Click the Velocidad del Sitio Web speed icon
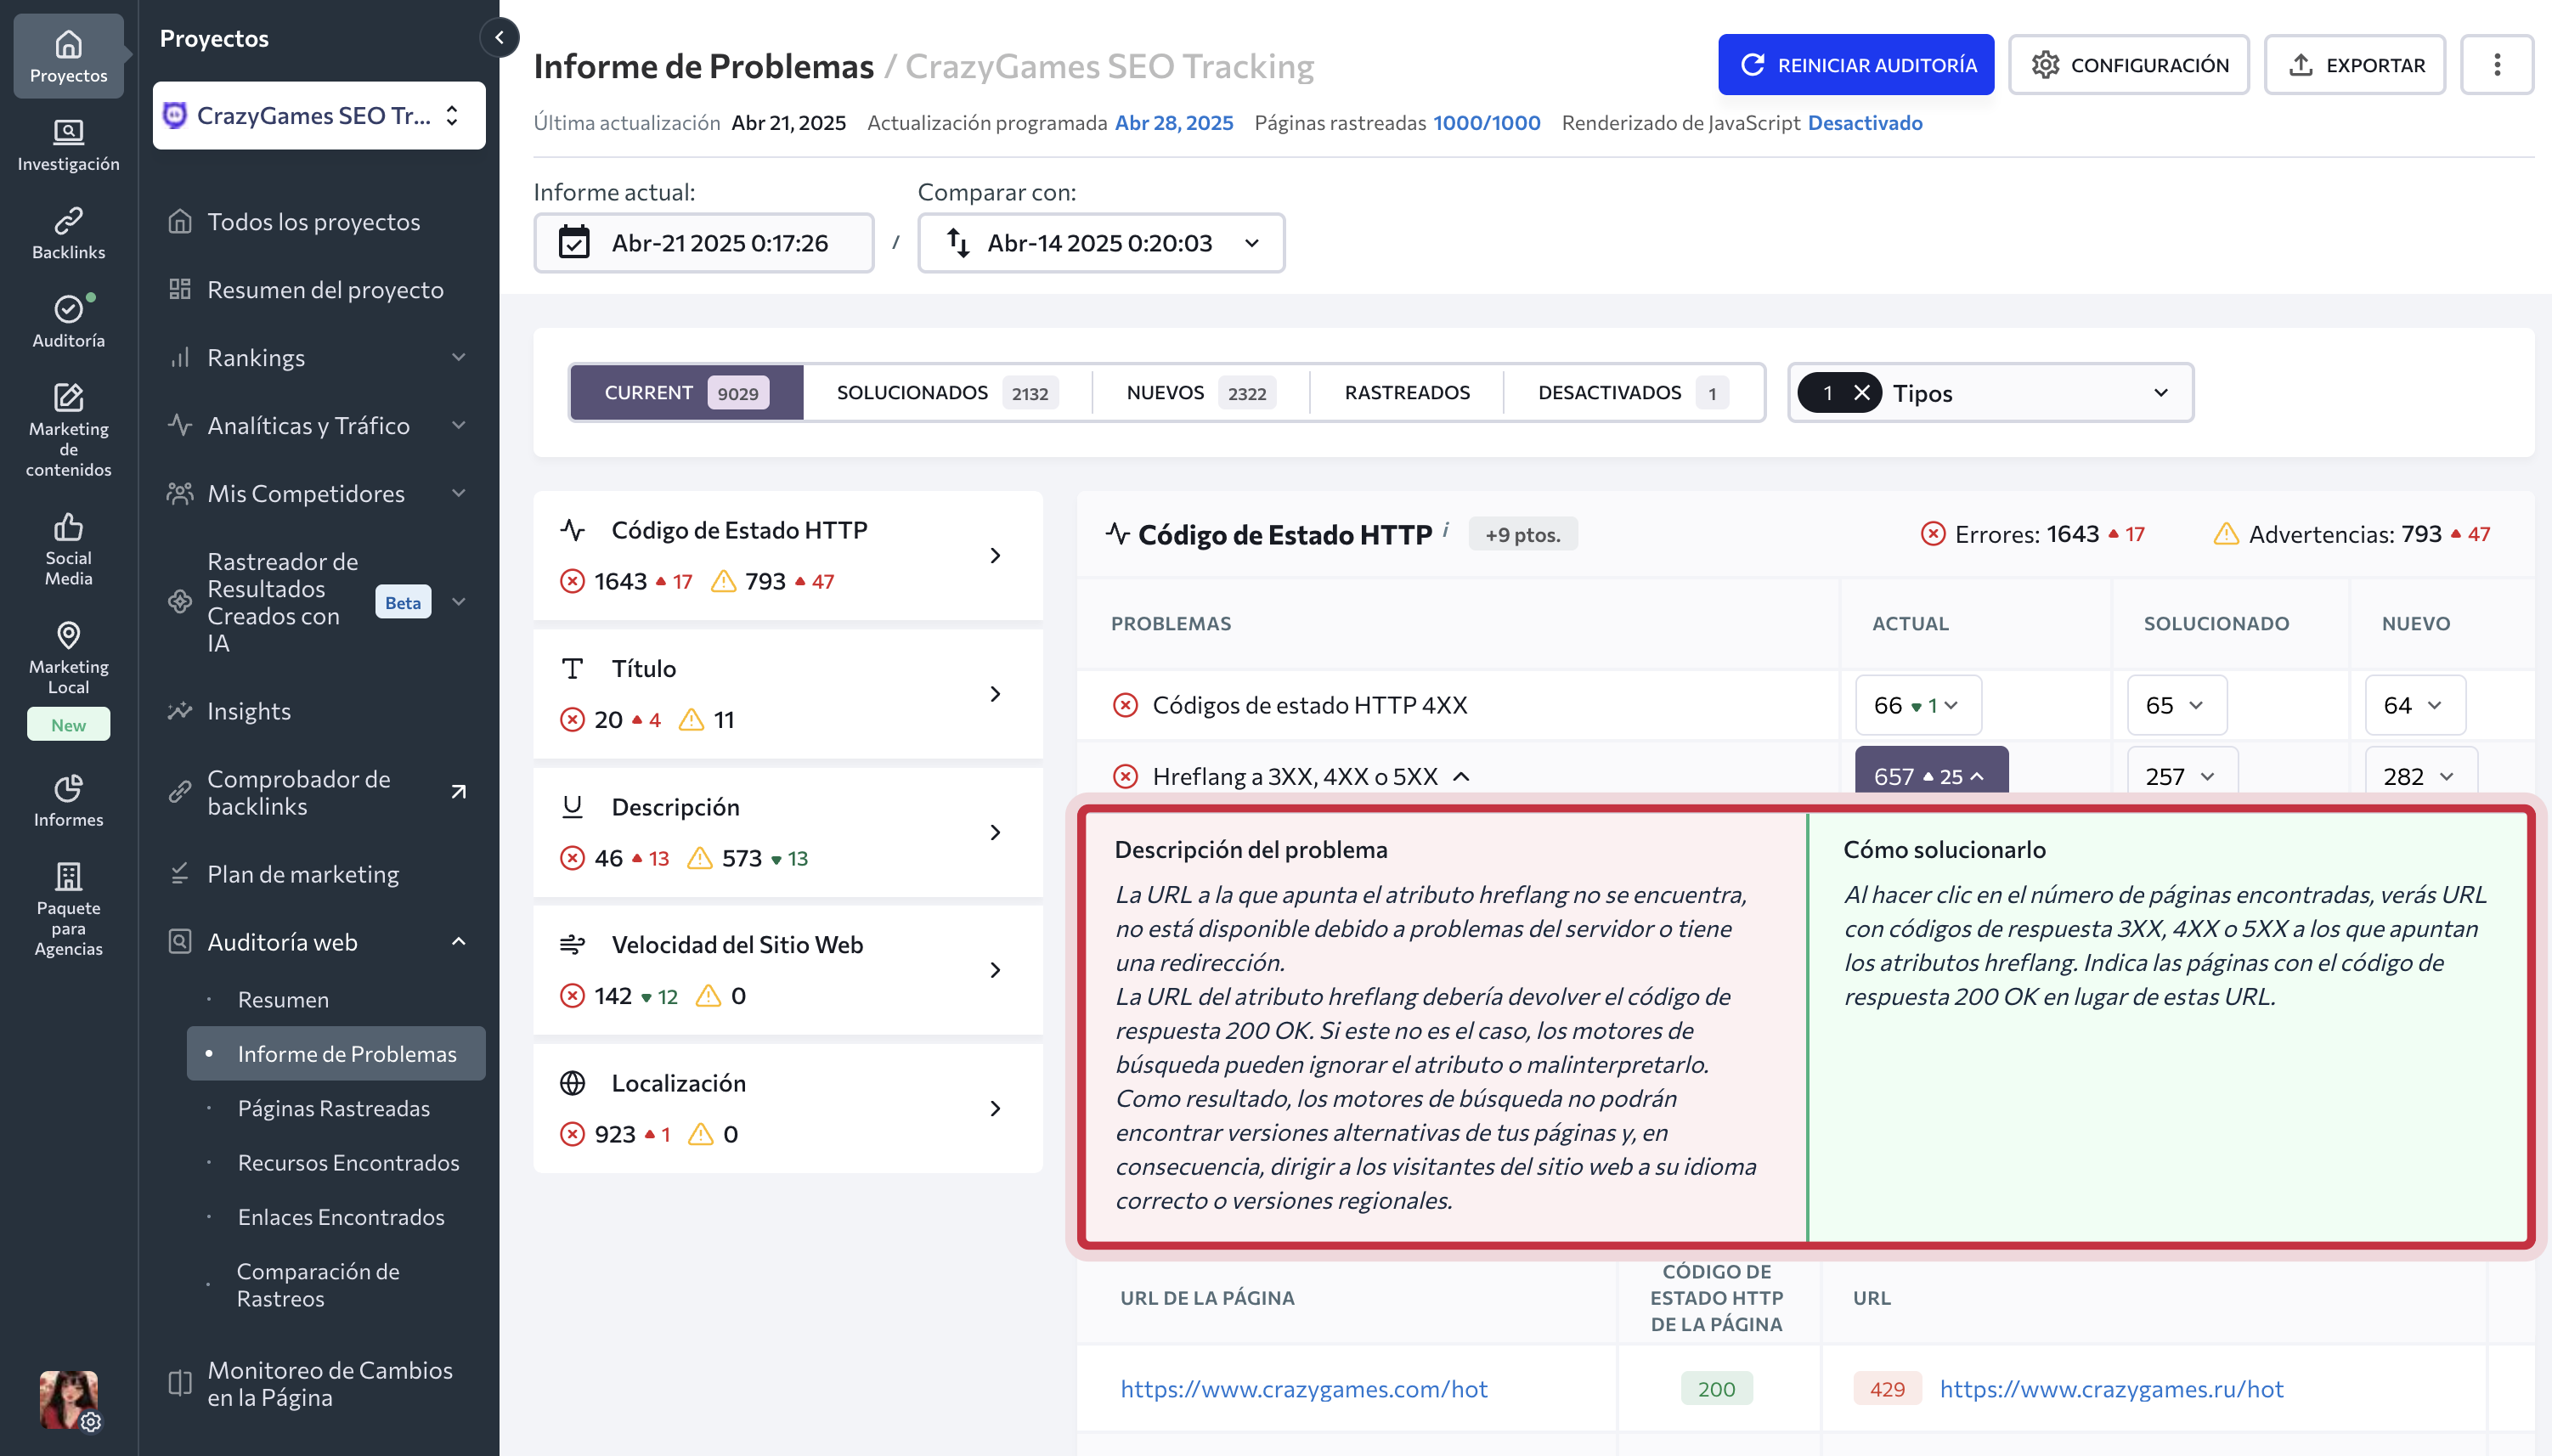The image size is (2552, 1456). 572,945
